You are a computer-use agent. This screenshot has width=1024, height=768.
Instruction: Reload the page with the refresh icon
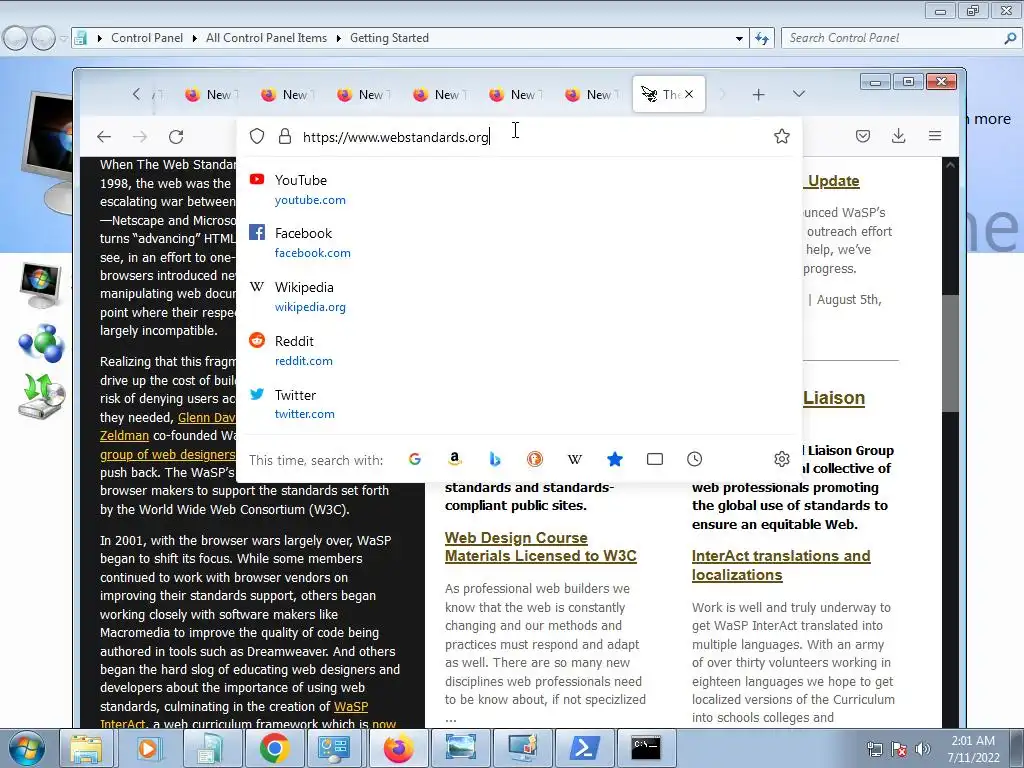pos(176,136)
